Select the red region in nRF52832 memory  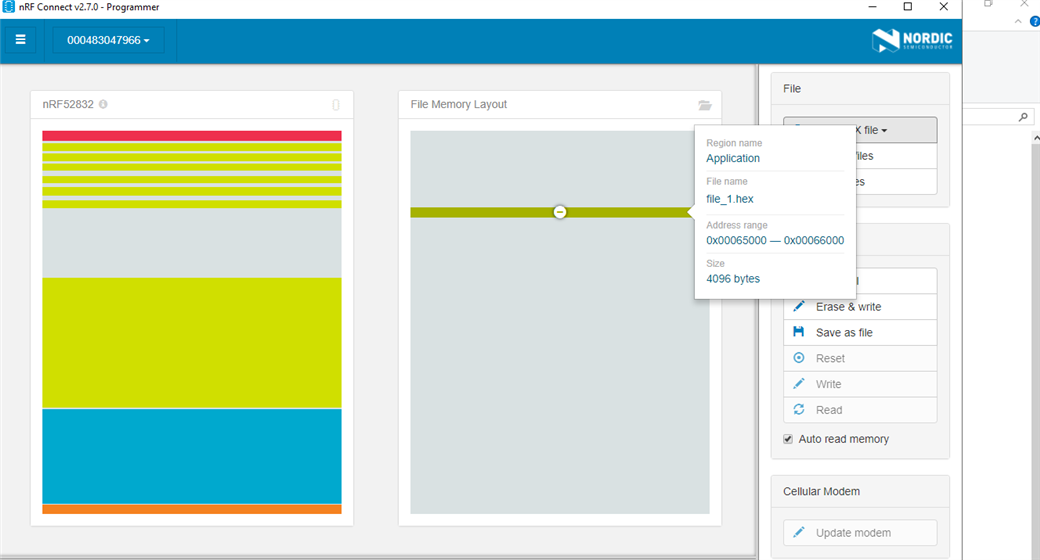(x=192, y=136)
